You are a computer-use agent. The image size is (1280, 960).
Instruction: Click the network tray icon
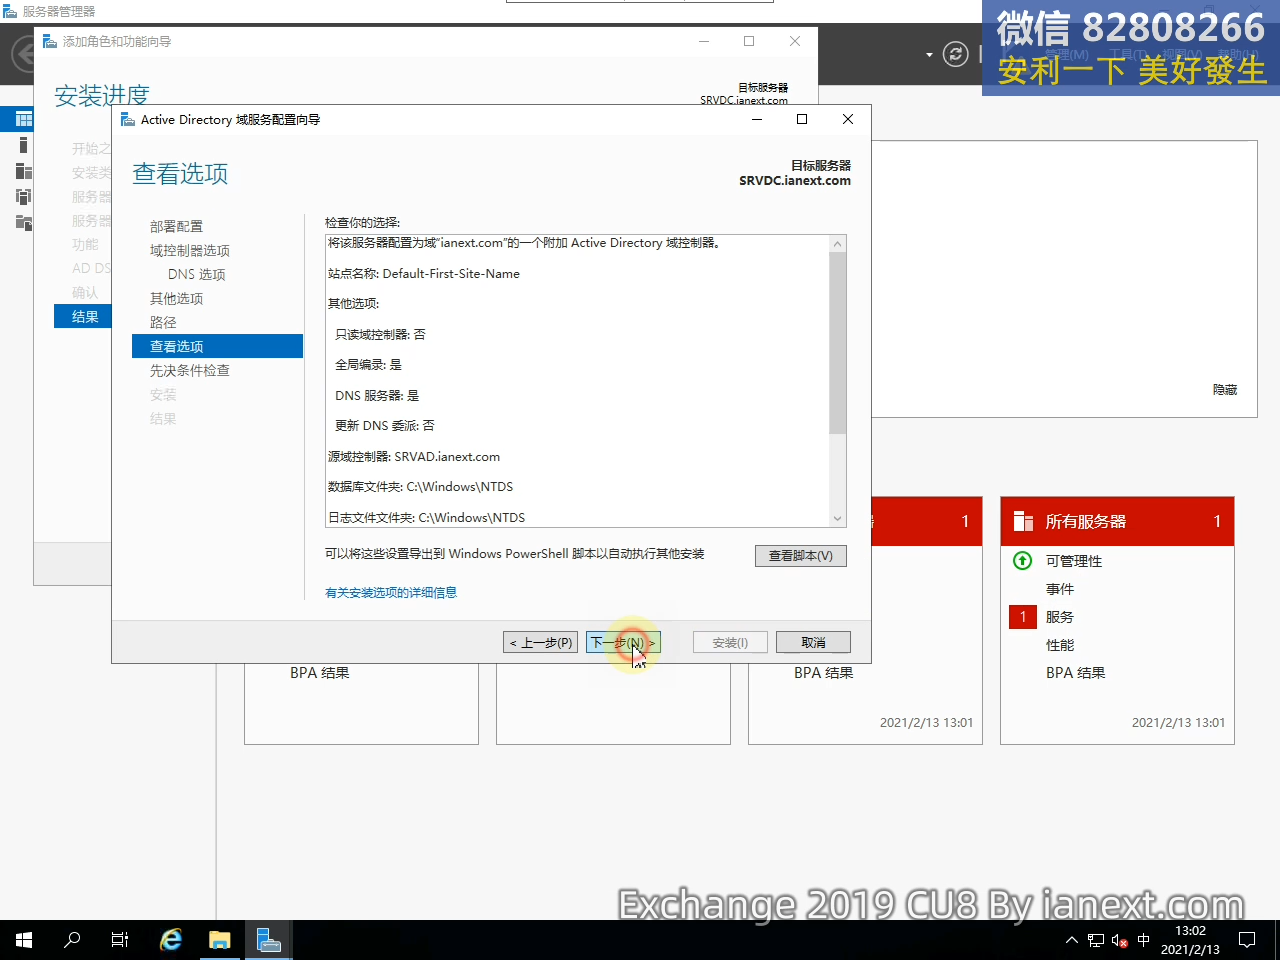(x=1096, y=940)
